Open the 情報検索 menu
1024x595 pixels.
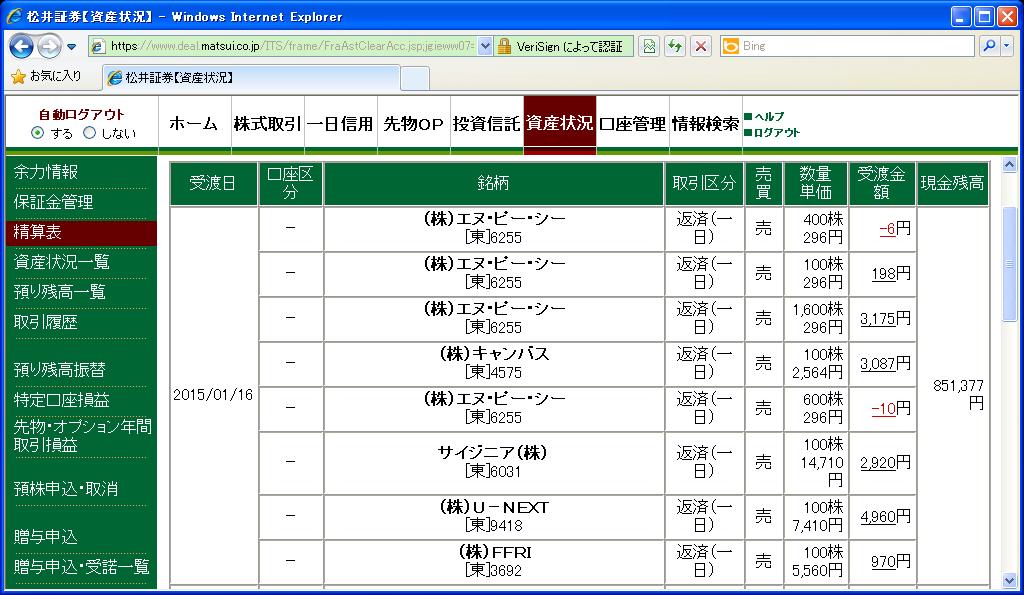click(706, 123)
